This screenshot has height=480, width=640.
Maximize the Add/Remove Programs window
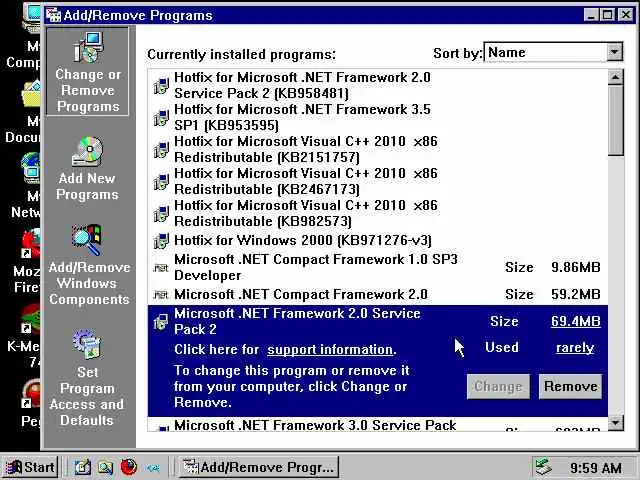[607, 15]
